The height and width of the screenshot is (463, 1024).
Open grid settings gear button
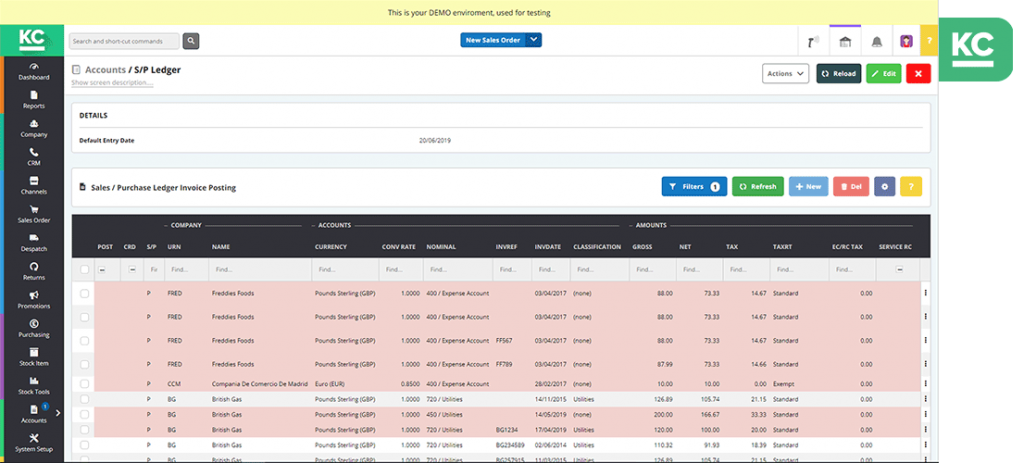pos(885,186)
